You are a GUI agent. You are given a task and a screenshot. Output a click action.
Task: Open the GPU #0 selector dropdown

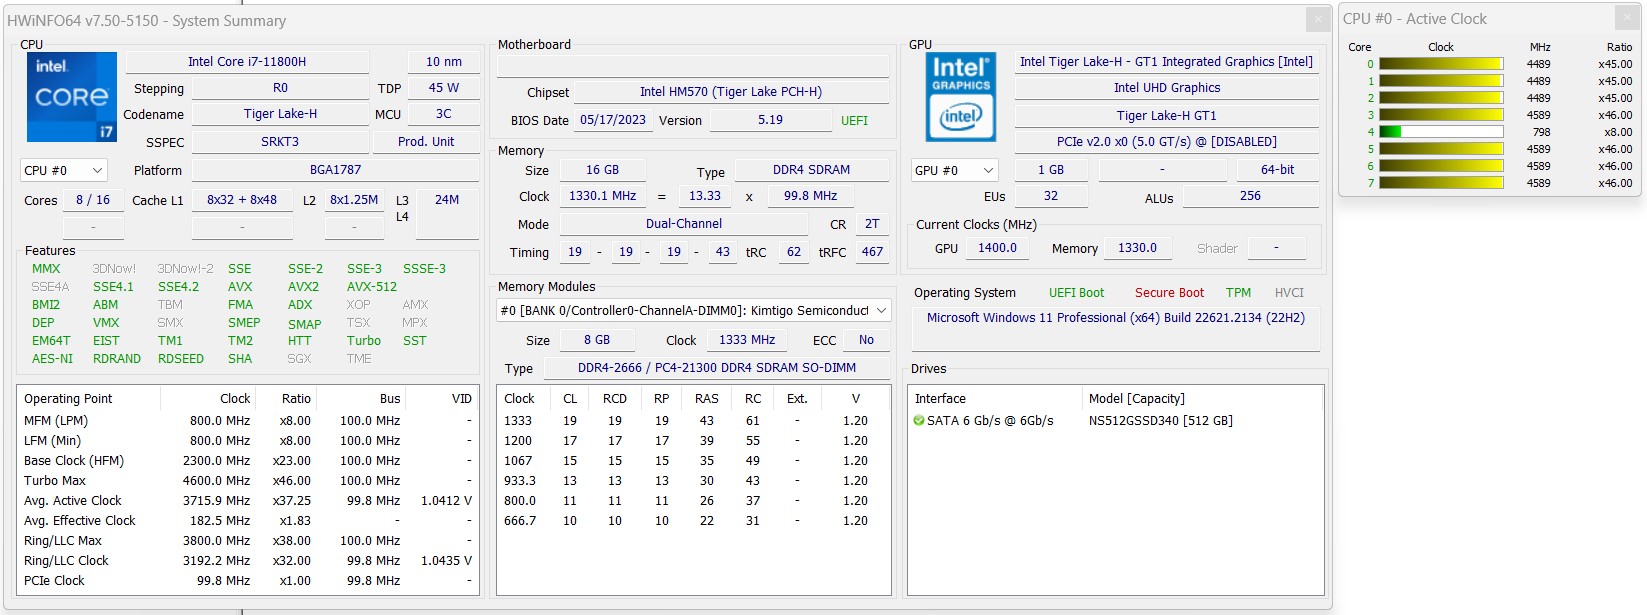(x=955, y=170)
